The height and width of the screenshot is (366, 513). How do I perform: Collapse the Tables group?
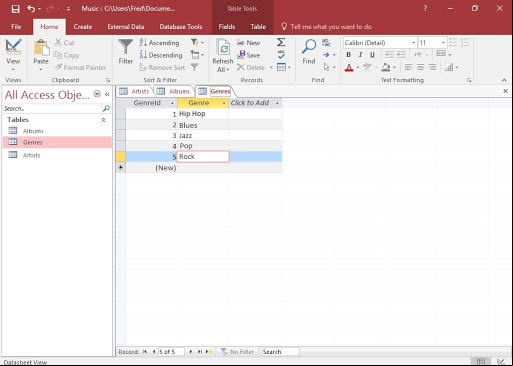[103, 120]
